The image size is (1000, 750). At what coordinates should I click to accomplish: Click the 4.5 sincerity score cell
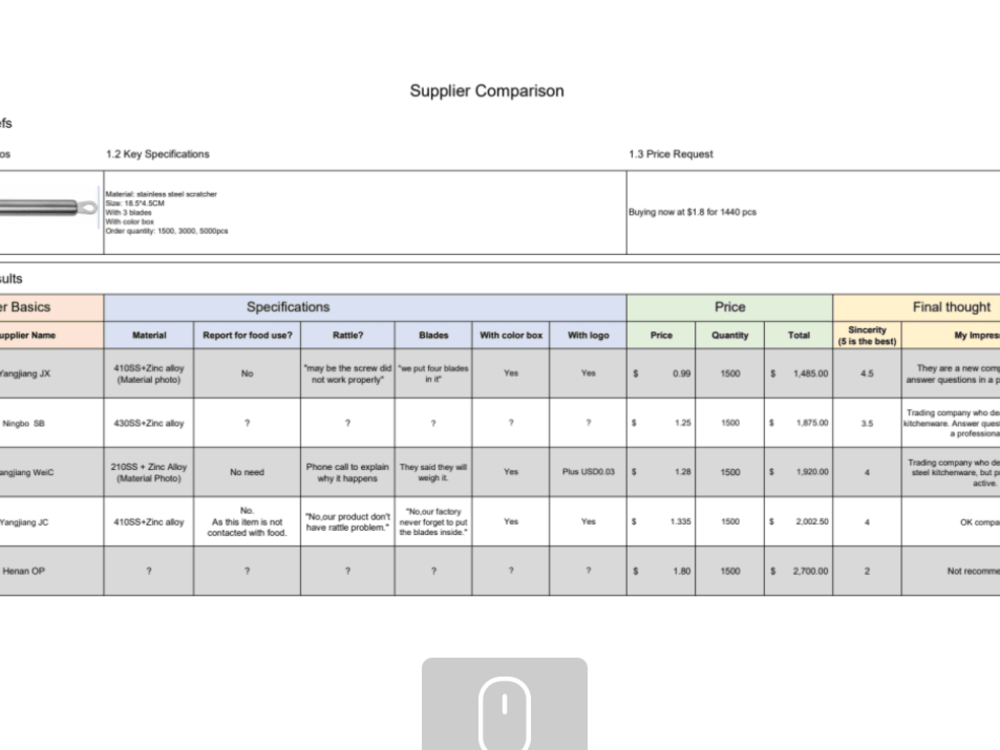[x=867, y=373]
